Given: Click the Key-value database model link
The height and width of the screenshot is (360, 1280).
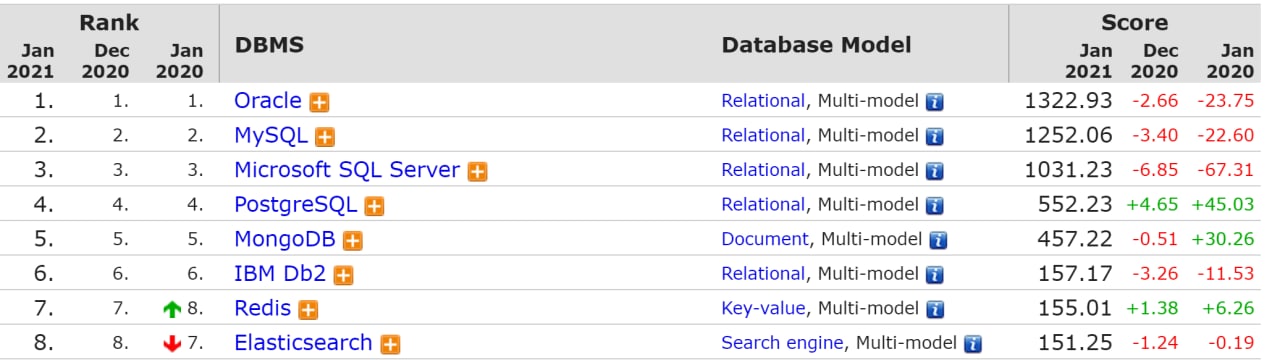Looking at the screenshot, I should click(763, 308).
